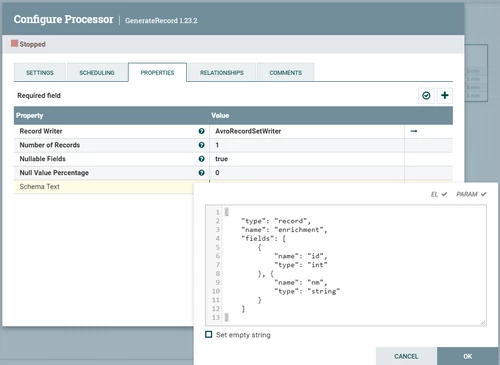
Task: Click the Value column header
Action: click(x=220, y=116)
